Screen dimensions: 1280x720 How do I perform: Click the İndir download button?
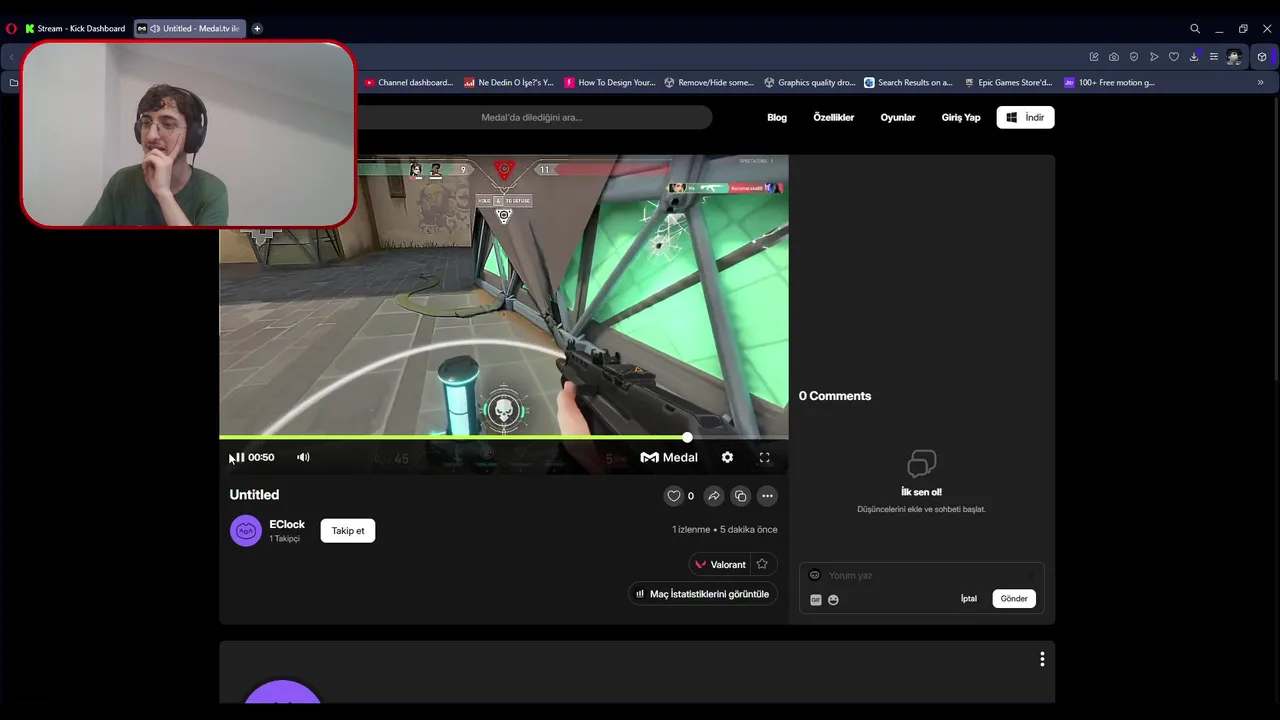pos(1025,117)
